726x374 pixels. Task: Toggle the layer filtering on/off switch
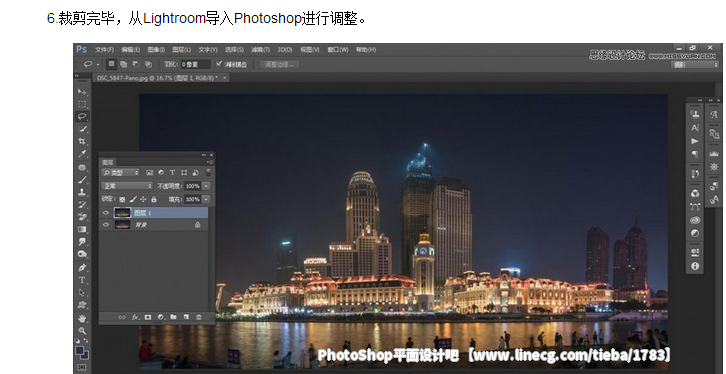click(208, 173)
